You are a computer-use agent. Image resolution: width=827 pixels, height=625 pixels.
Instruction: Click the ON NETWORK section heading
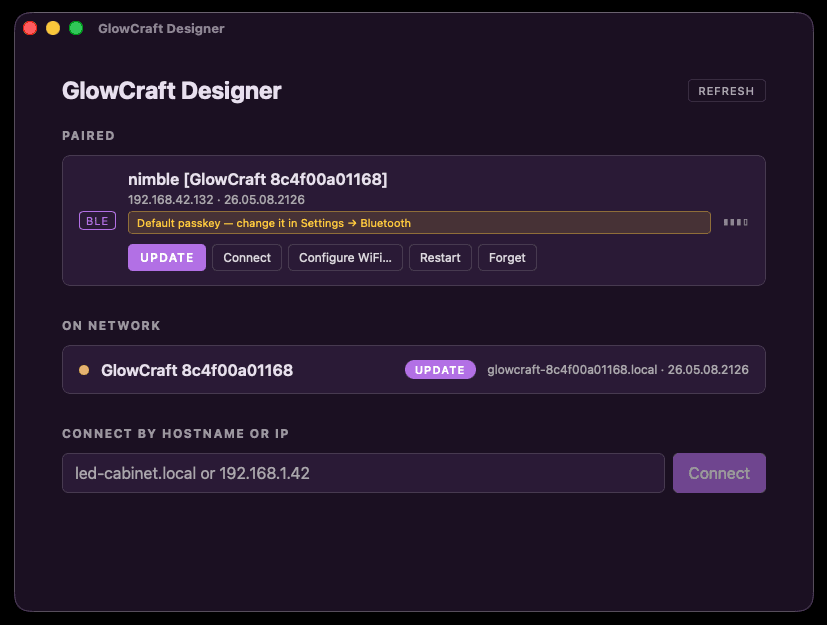tap(111, 325)
